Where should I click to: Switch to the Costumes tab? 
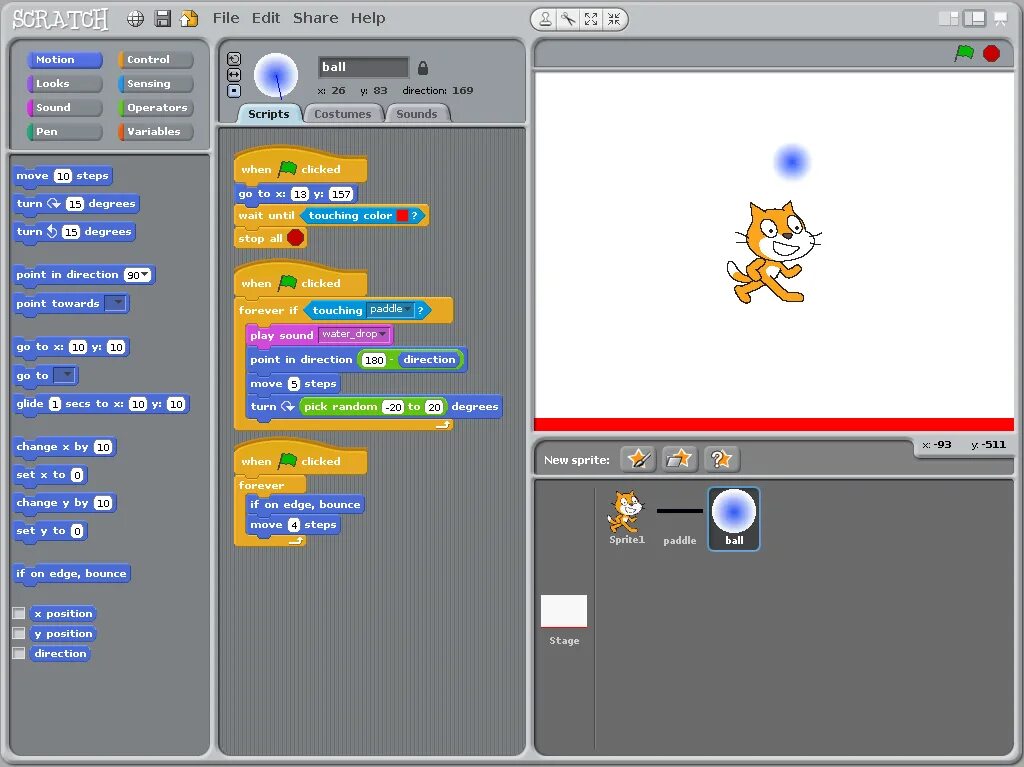click(x=343, y=114)
